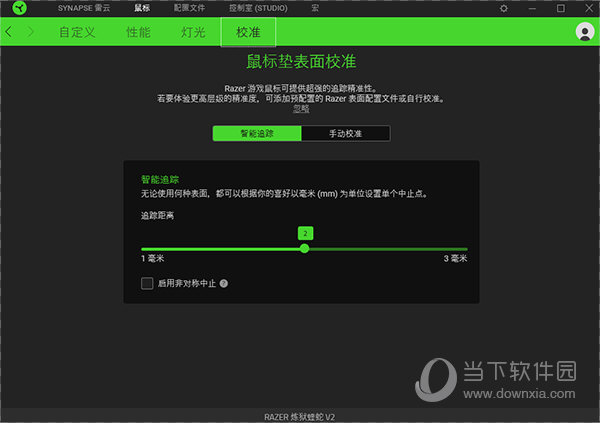Click the 3 毫米 maximum label
600x423 pixels.
455,258
